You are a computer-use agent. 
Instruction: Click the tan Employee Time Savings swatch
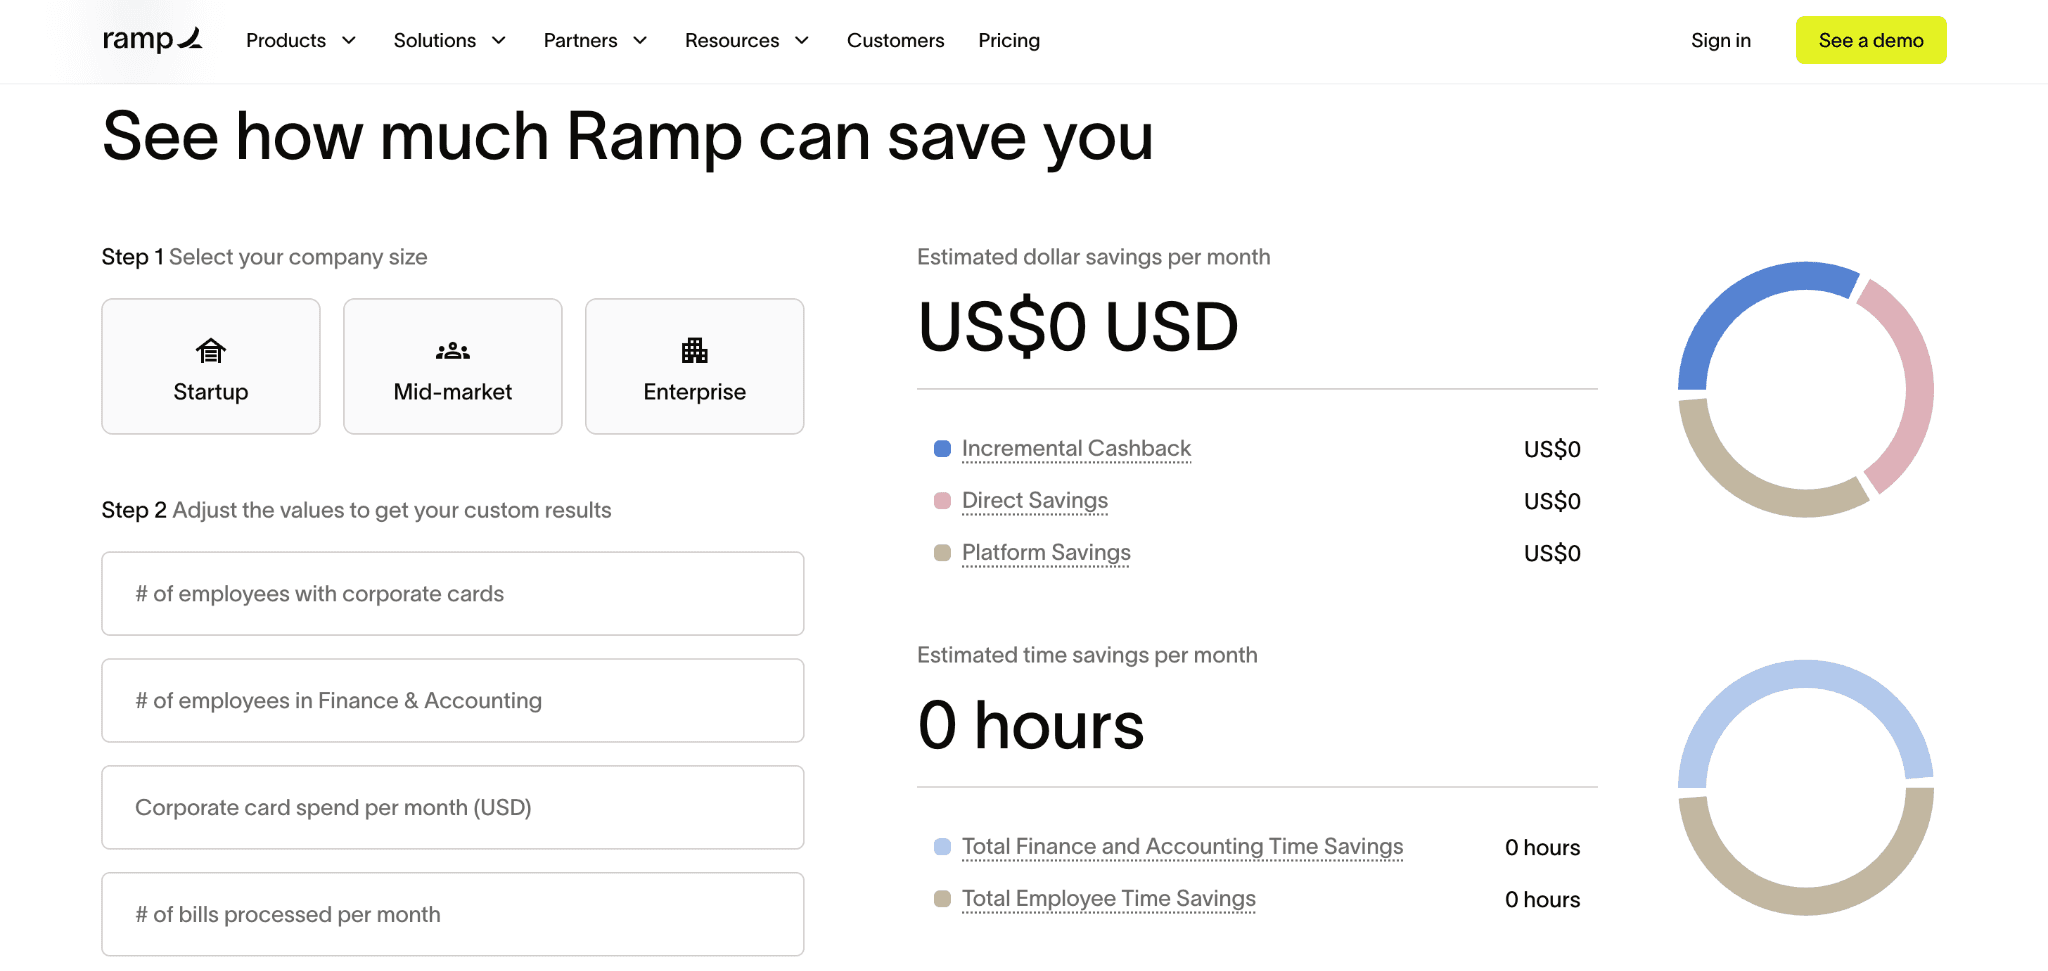[x=942, y=899]
